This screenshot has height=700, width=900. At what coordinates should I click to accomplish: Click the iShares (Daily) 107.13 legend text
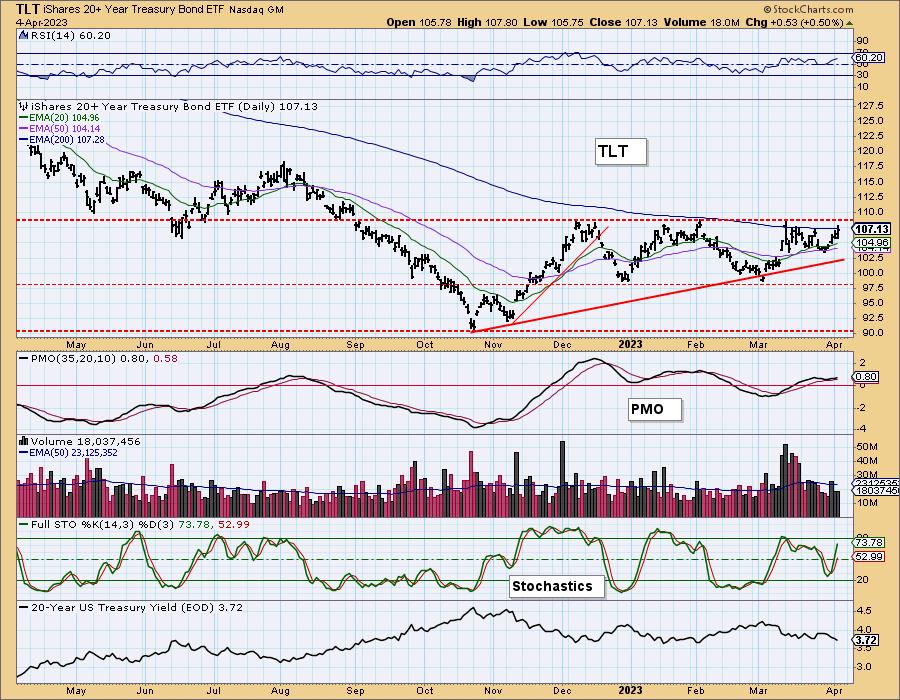[x=174, y=106]
